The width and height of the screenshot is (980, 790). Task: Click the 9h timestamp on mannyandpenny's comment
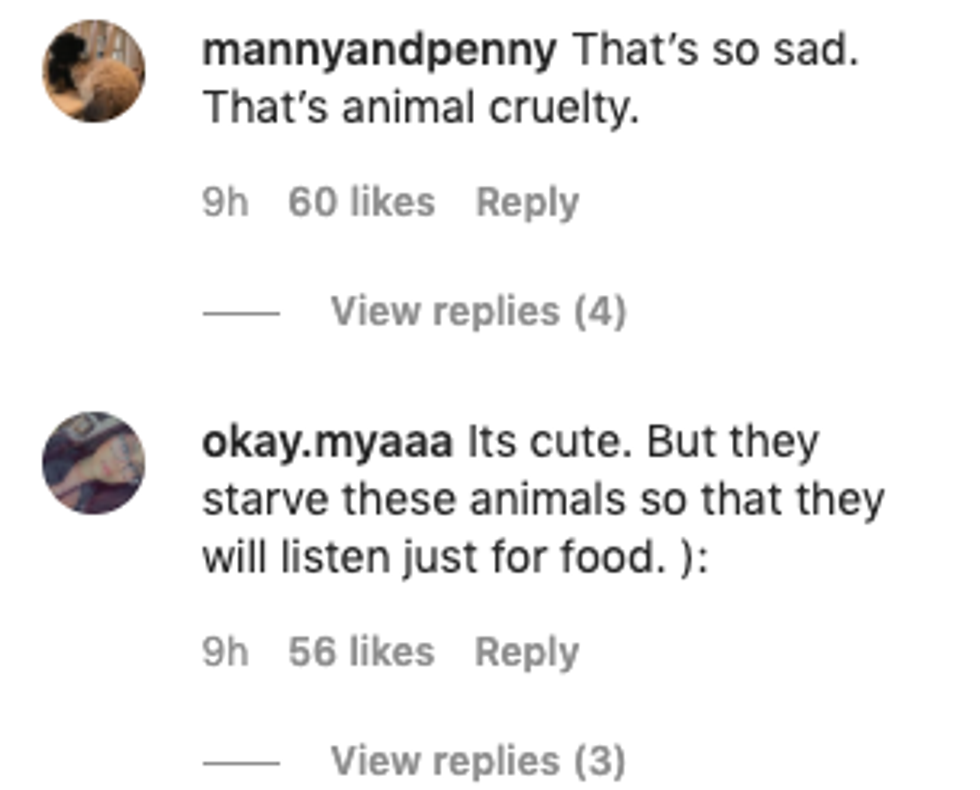point(225,203)
